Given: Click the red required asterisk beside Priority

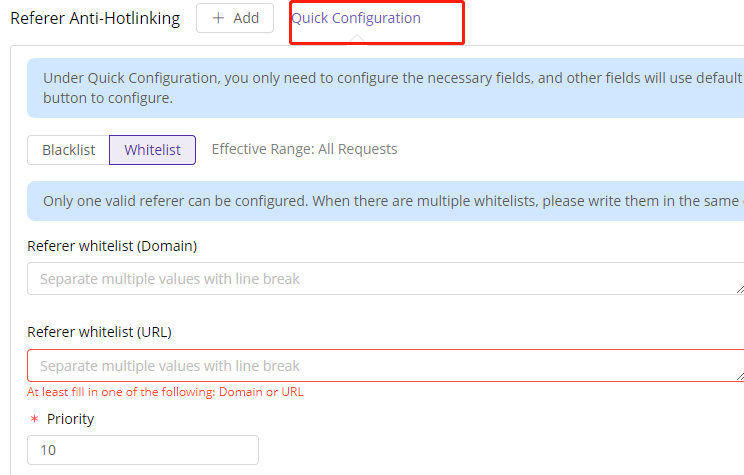Looking at the screenshot, I should click(x=34, y=419).
